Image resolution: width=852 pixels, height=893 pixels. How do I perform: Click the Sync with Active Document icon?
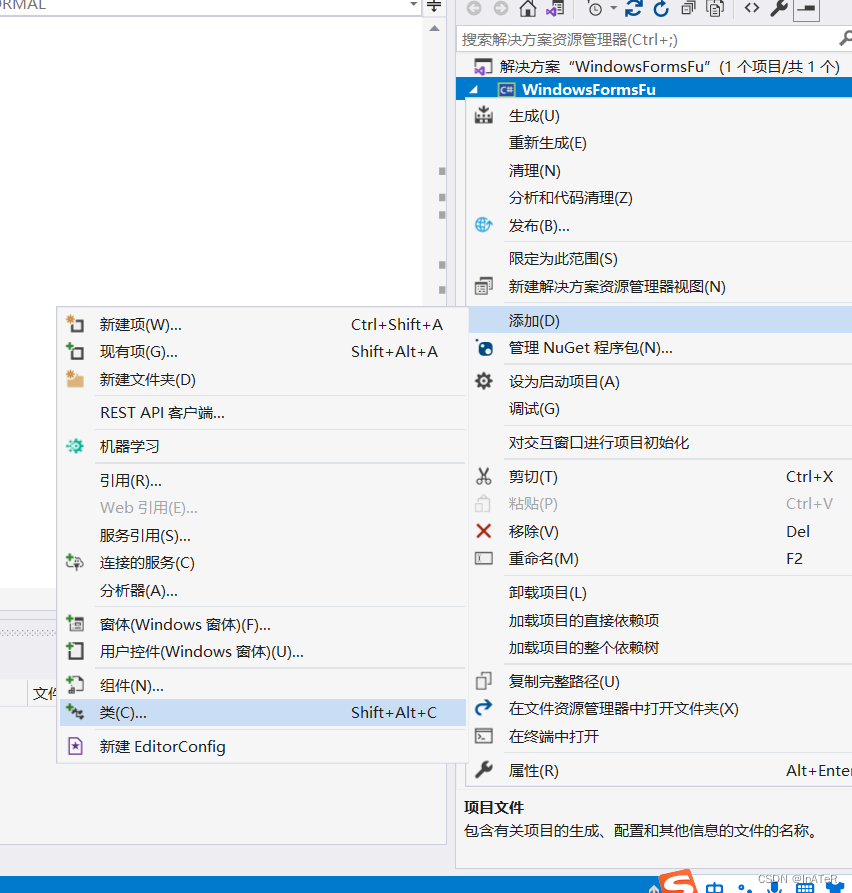633,9
